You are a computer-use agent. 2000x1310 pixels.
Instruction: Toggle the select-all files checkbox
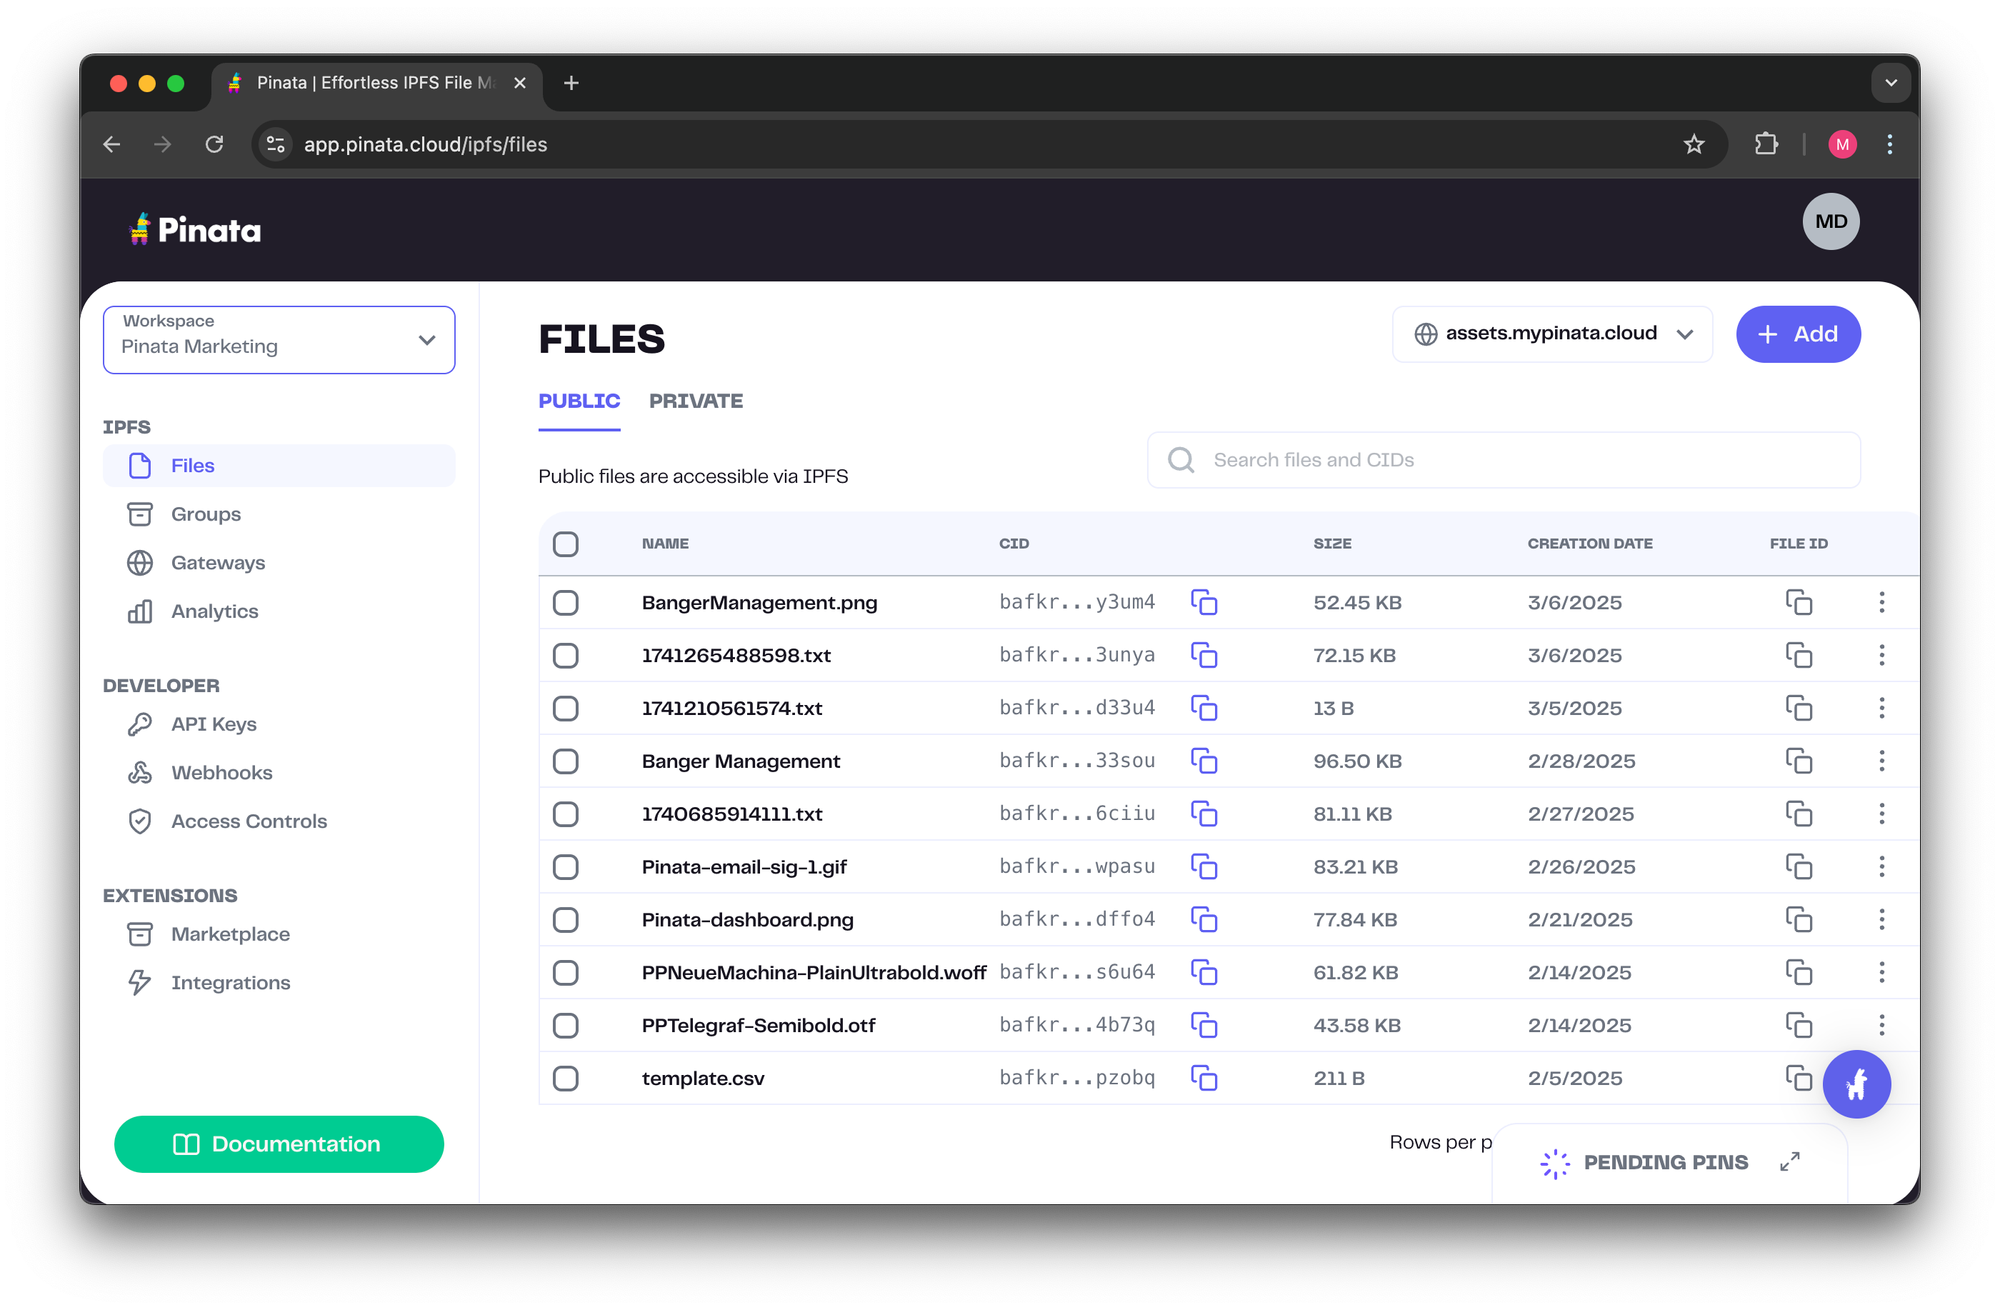[x=566, y=544]
